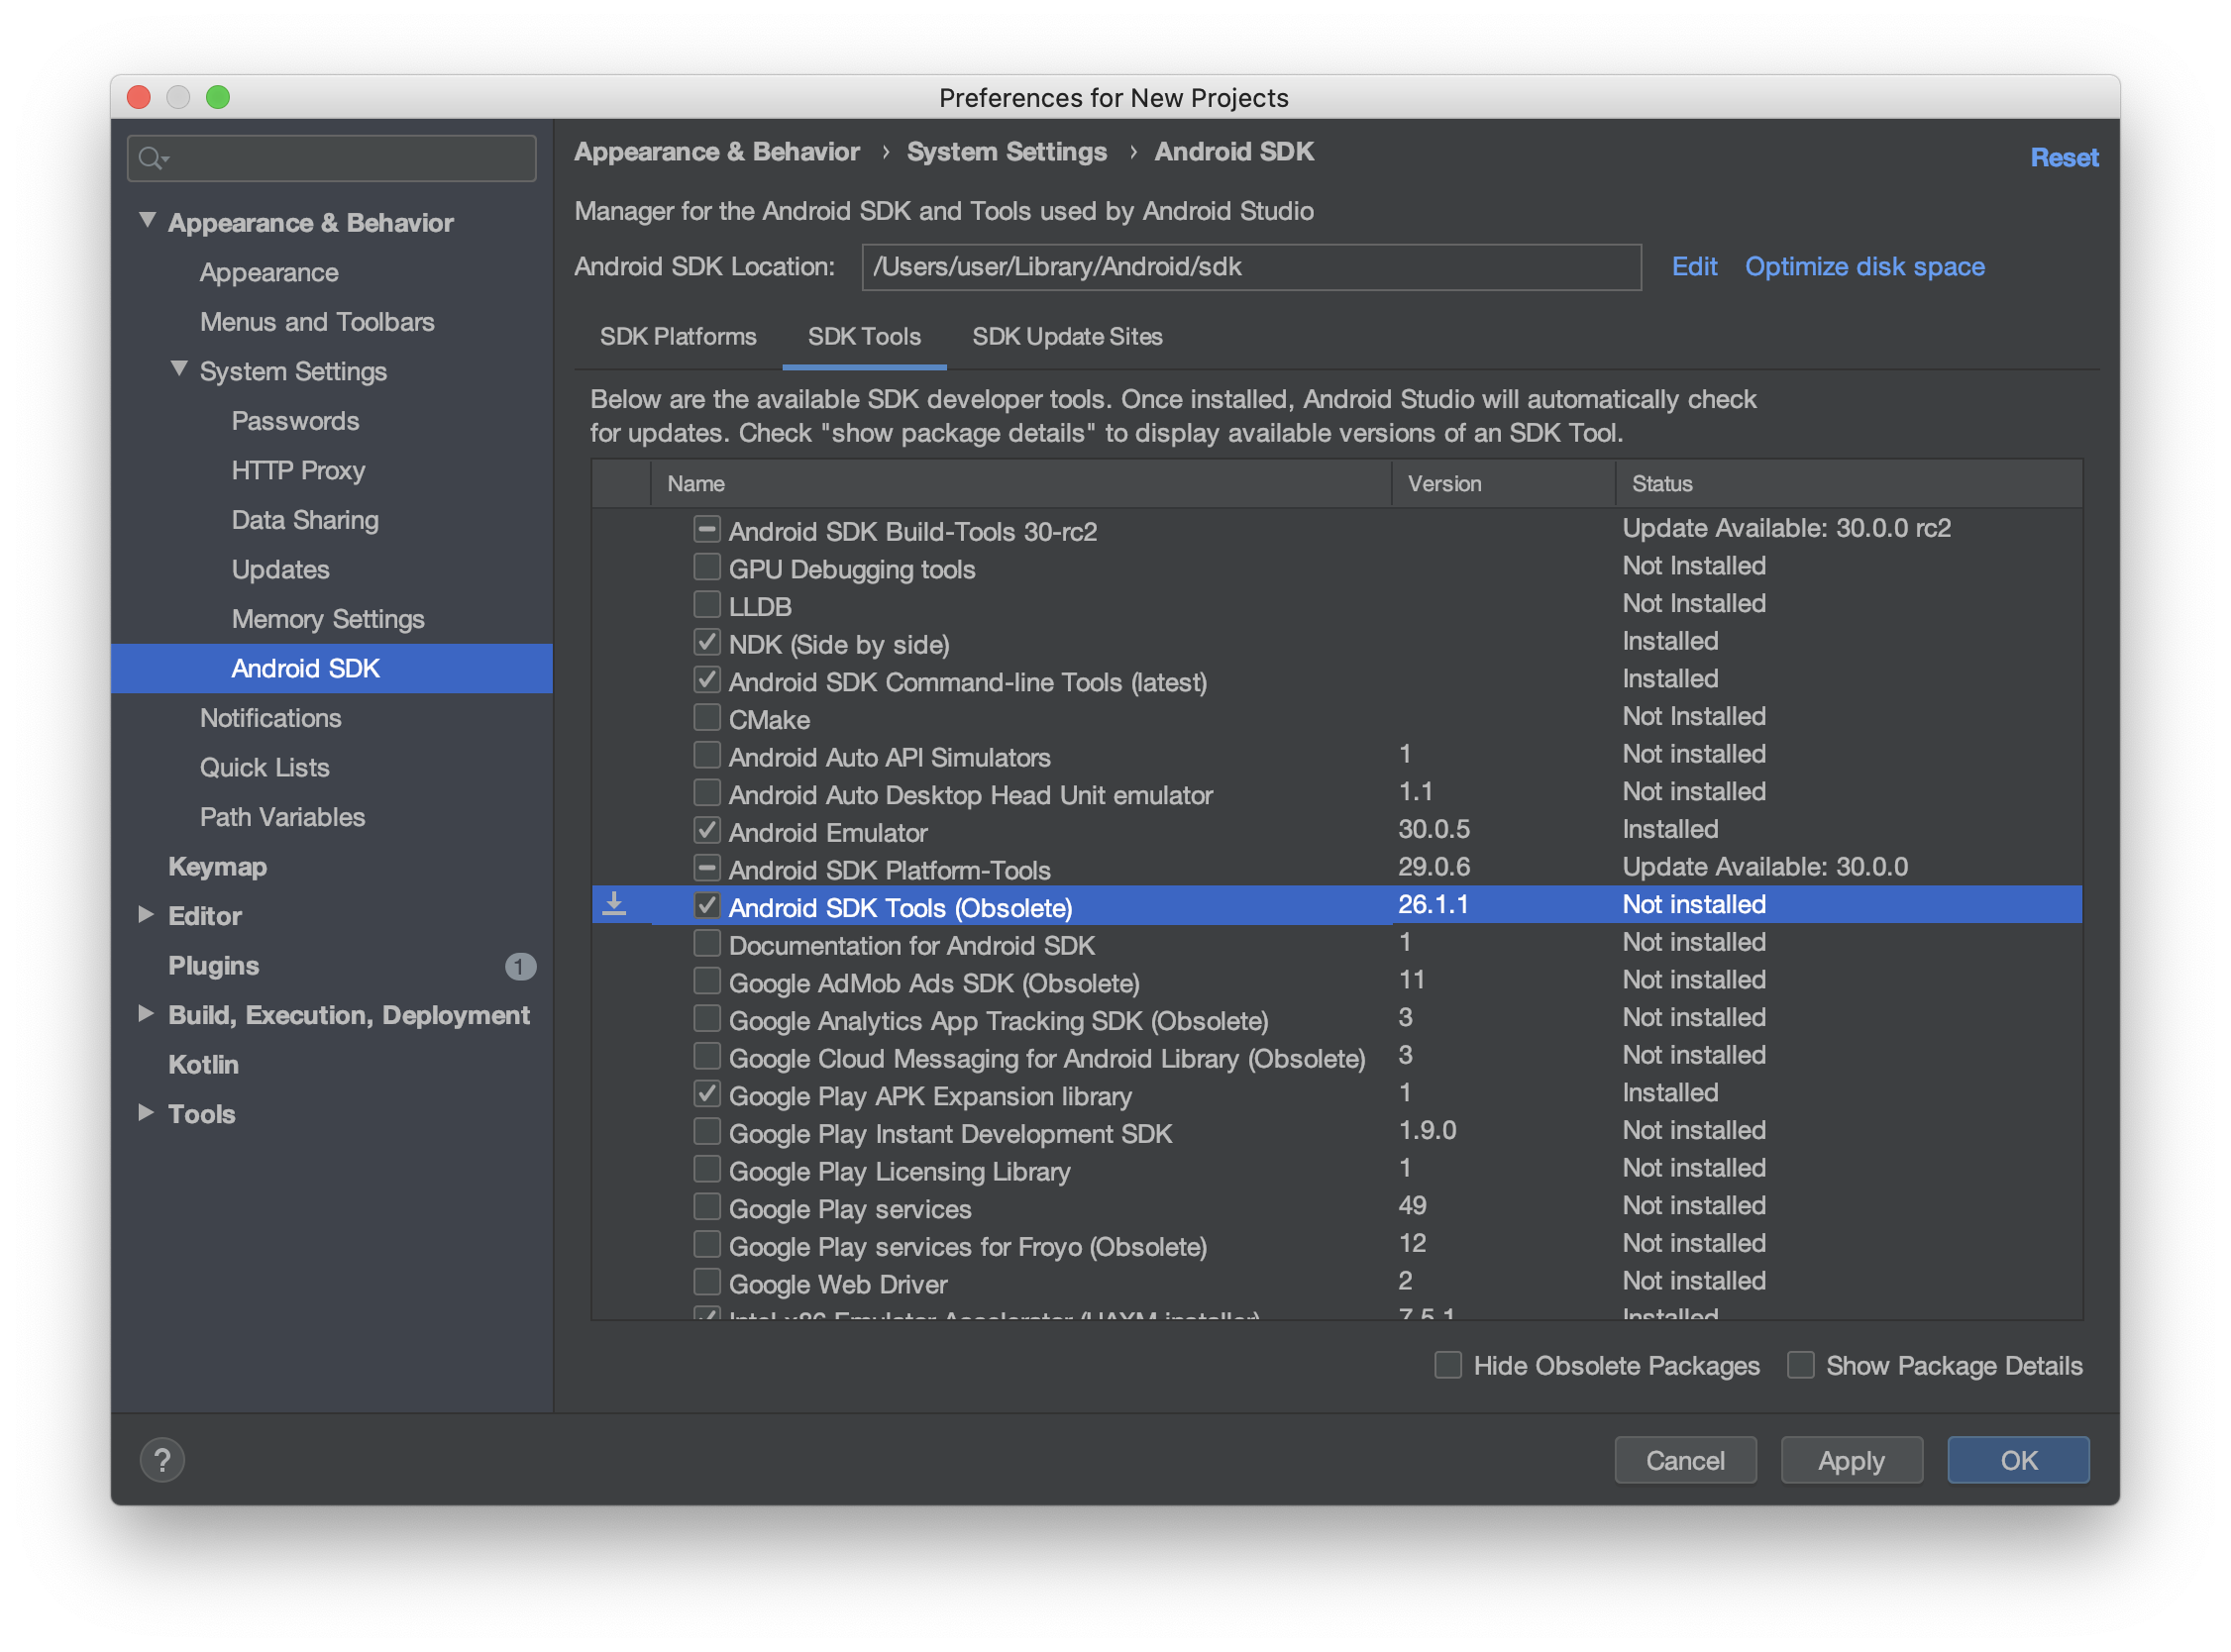Screen dimensions: 2231x1652
Task: Collapse the System Settings tree node
Action: [179, 369]
